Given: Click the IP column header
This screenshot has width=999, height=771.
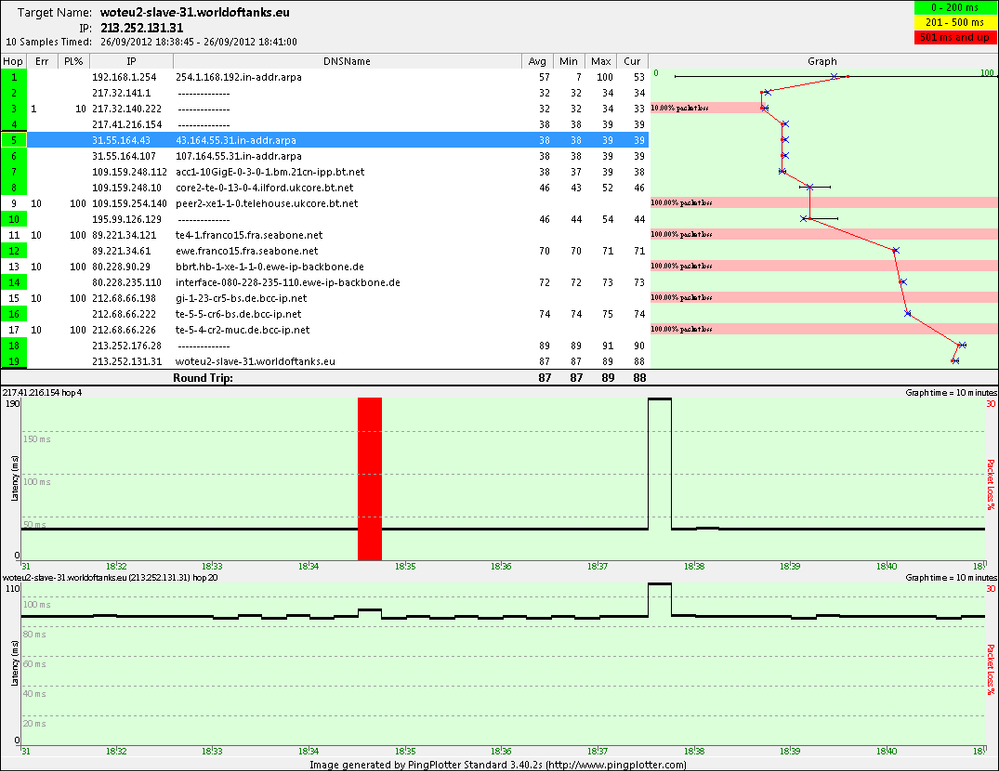Looking at the screenshot, I should click(x=131, y=61).
